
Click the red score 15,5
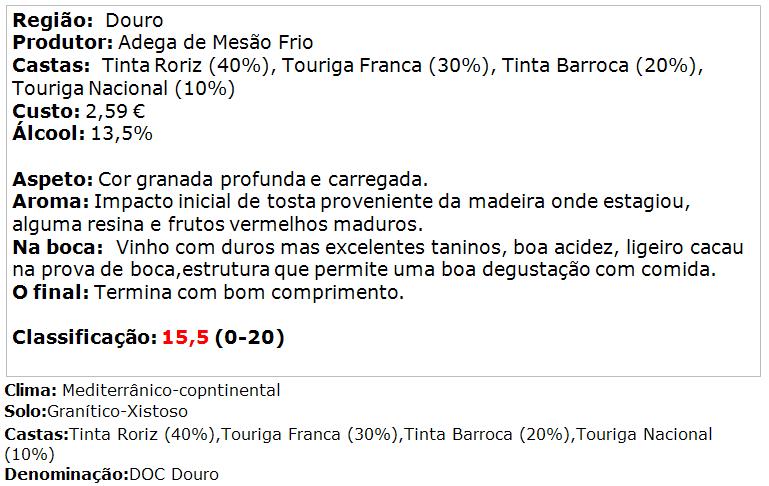[x=185, y=337]
